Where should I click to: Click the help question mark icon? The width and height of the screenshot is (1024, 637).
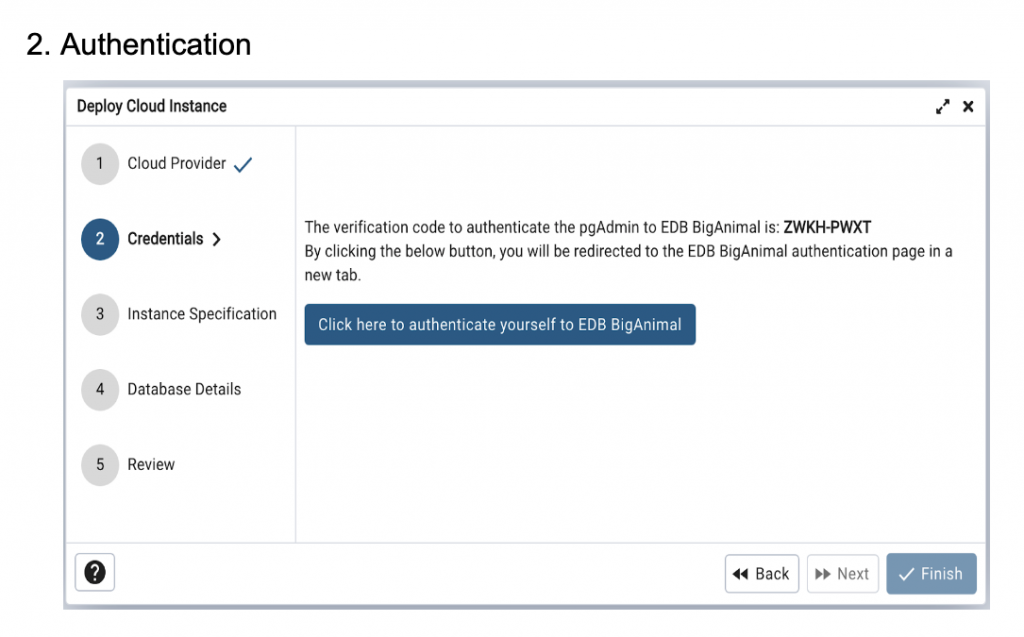coord(94,572)
